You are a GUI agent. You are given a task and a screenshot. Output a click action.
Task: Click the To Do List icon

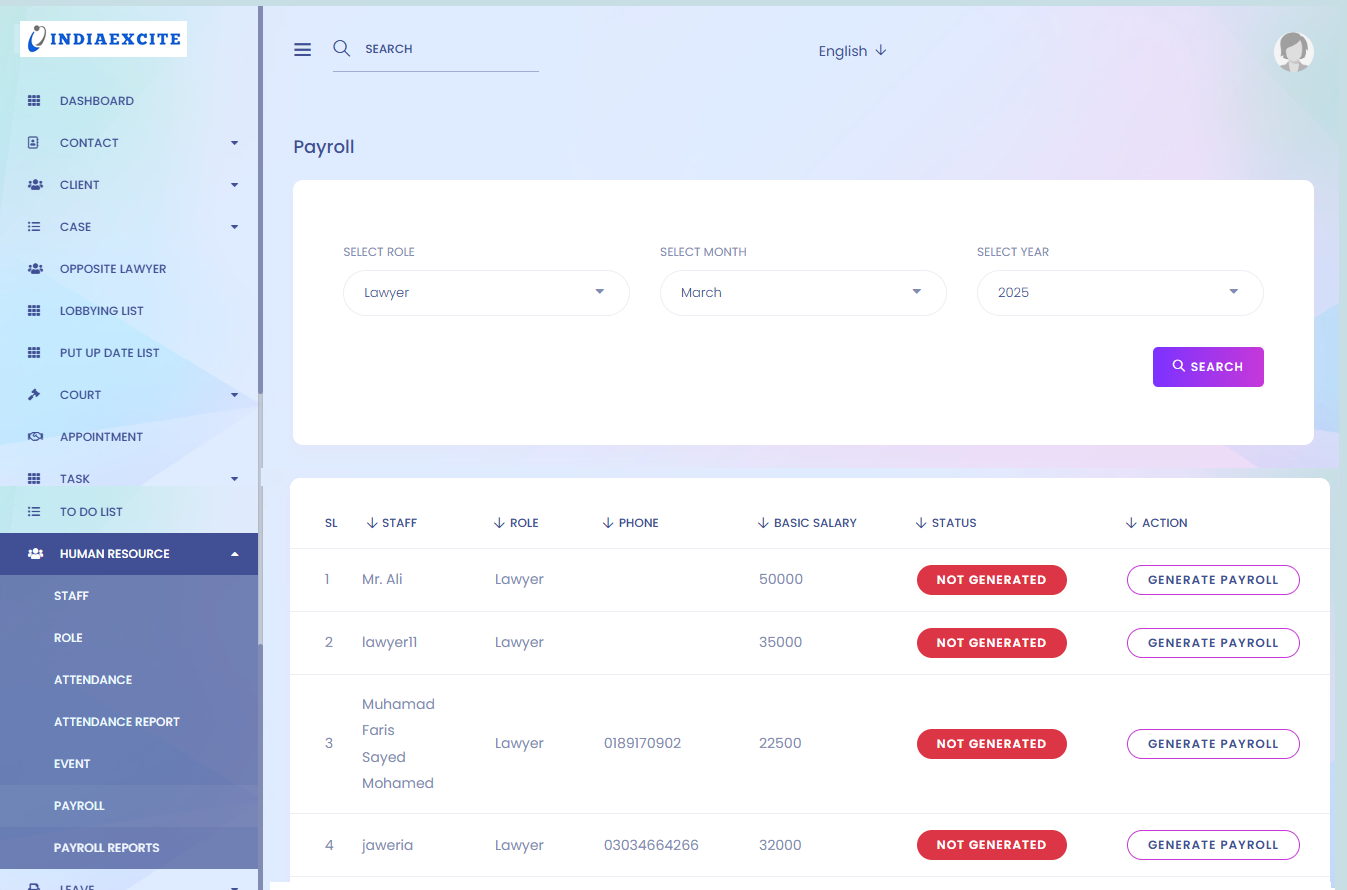coord(34,512)
